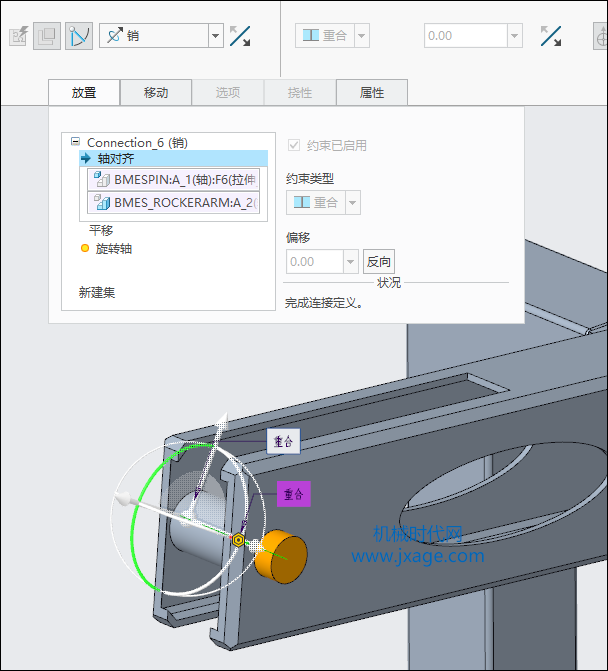Select the 平移 constraint item
The height and width of the screenshot is (671, 608).
click(101, 231)
